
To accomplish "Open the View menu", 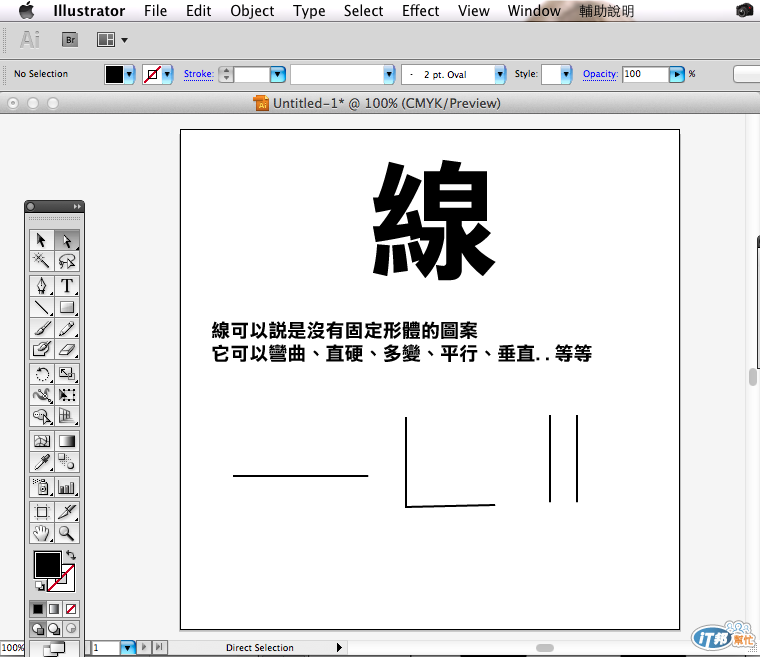I will [474, 11].
